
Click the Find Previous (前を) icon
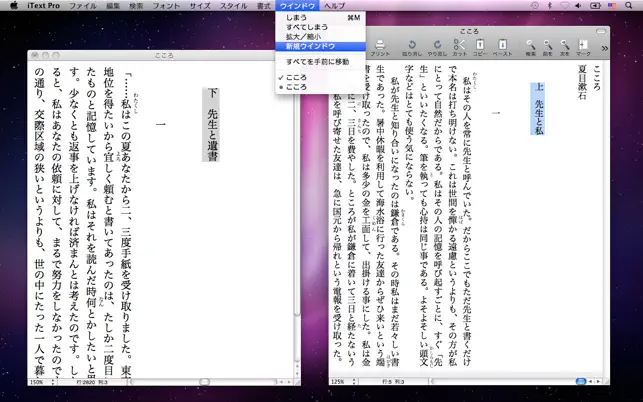click(x=547, y=47)
